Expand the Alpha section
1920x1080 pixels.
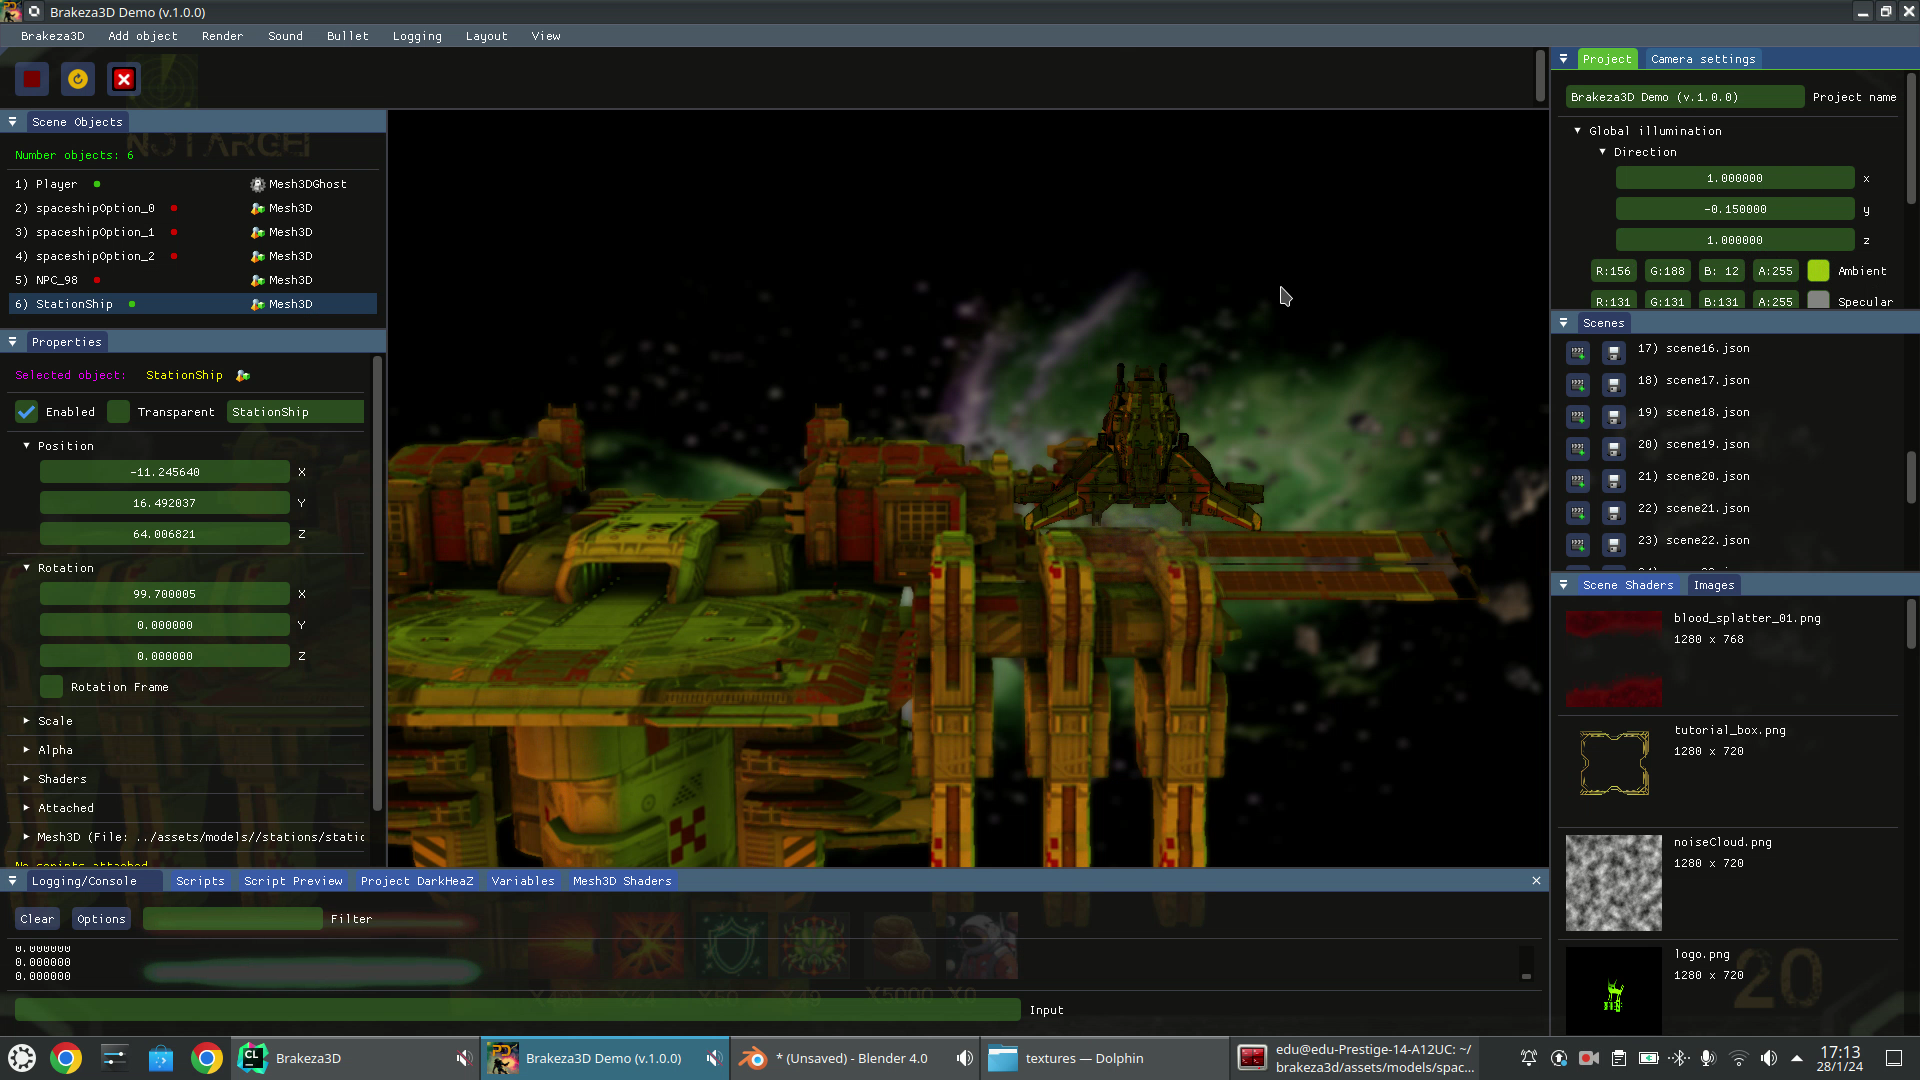point(27,750)
